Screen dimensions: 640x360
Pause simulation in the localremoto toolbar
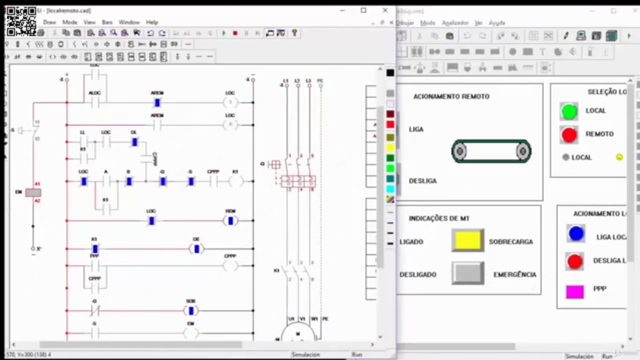(246, 33)
